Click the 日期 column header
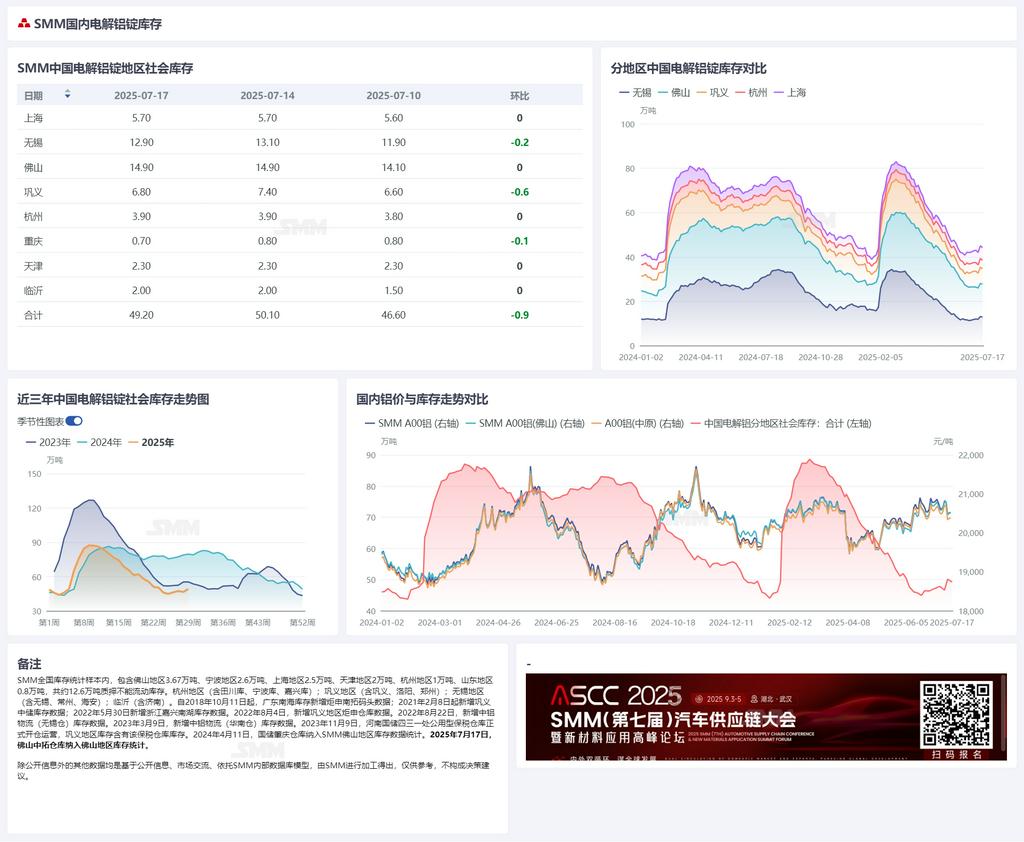 (x=33, y=95)
